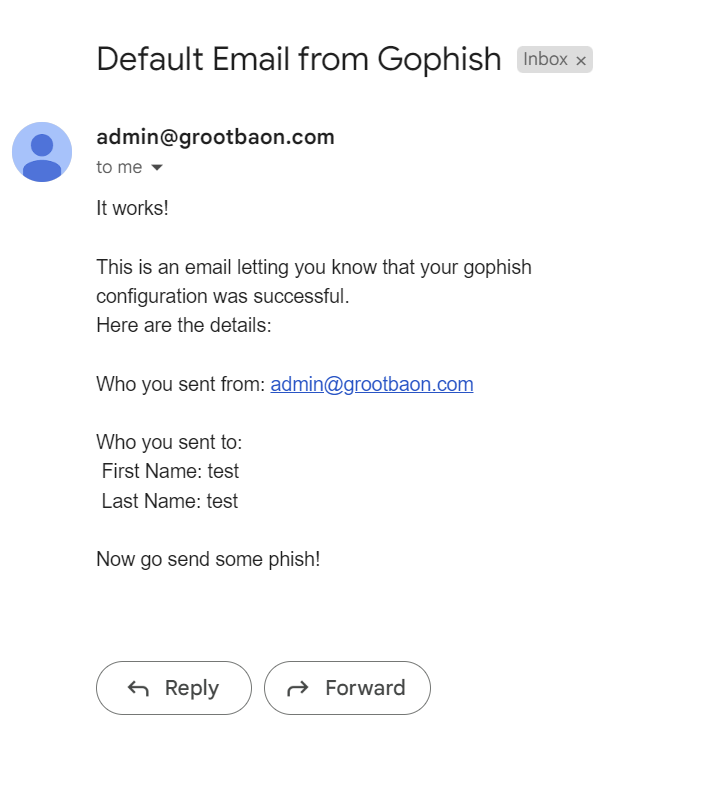Click the "First Name: test" line

pos(170,472)
